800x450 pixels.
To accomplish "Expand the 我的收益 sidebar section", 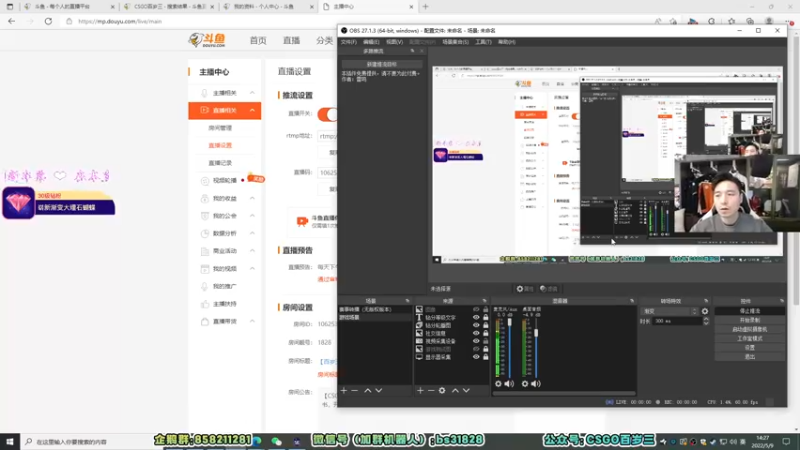I will pyautogui.click(x=252, y=198).
